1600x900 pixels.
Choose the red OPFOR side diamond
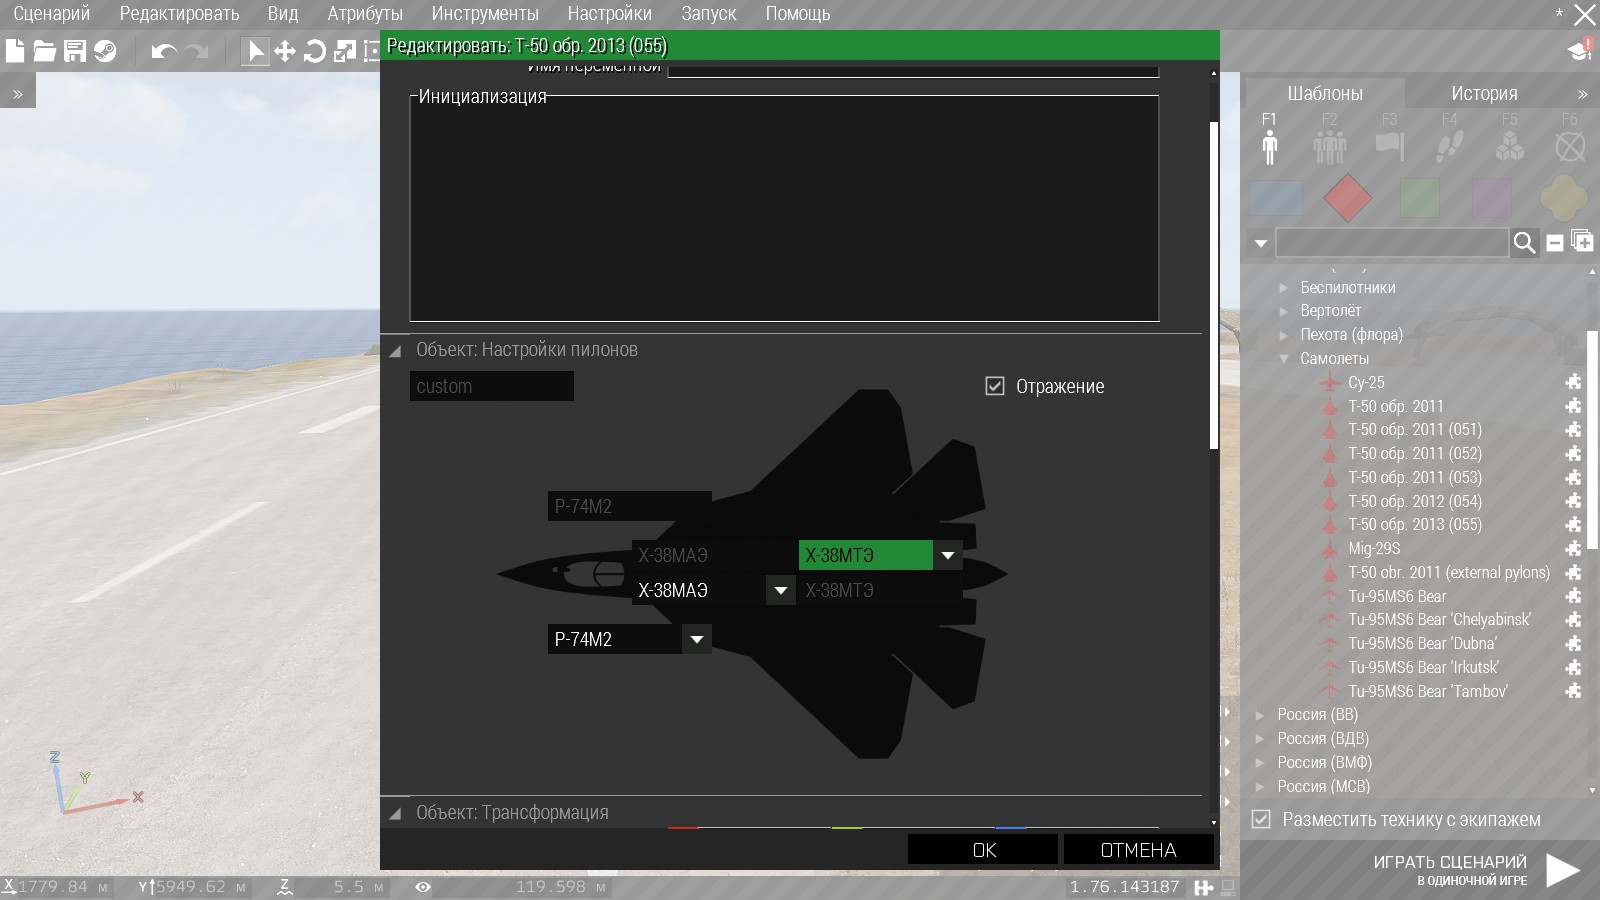tap(1347, 198)
